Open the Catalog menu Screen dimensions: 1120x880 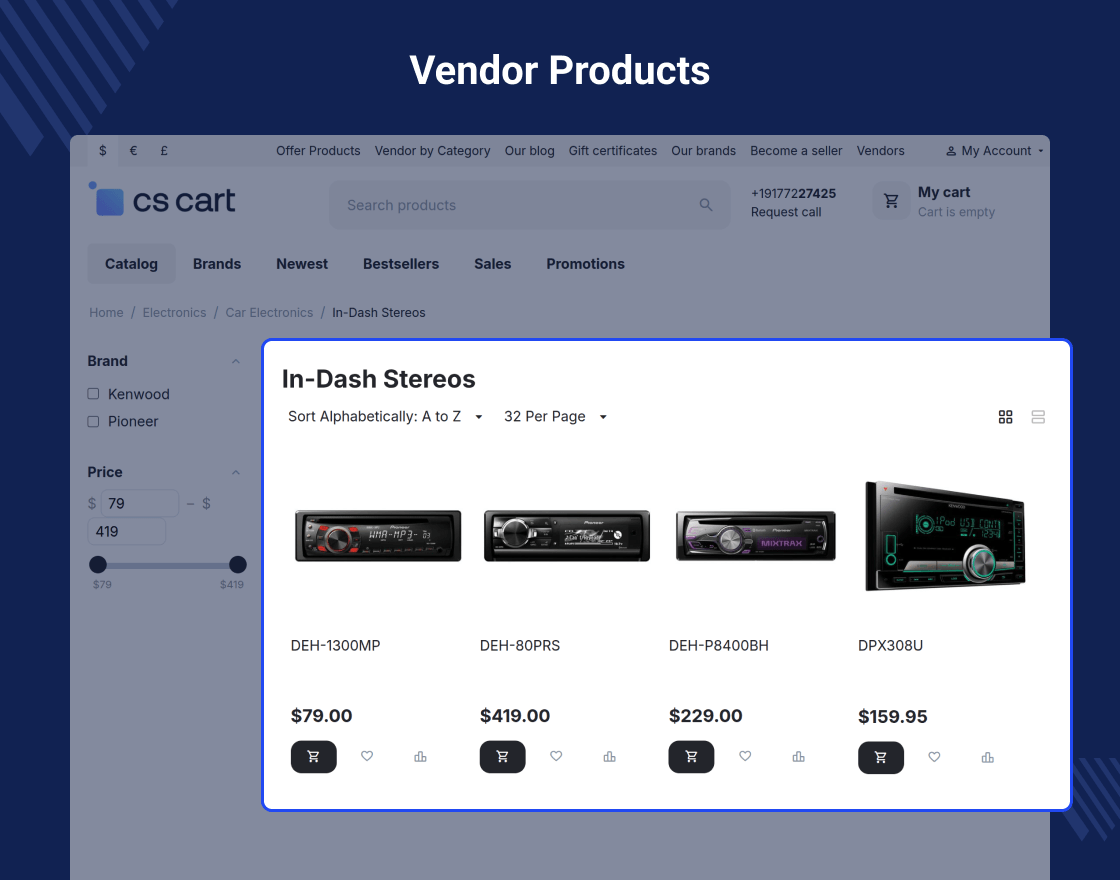click(131, 264)
